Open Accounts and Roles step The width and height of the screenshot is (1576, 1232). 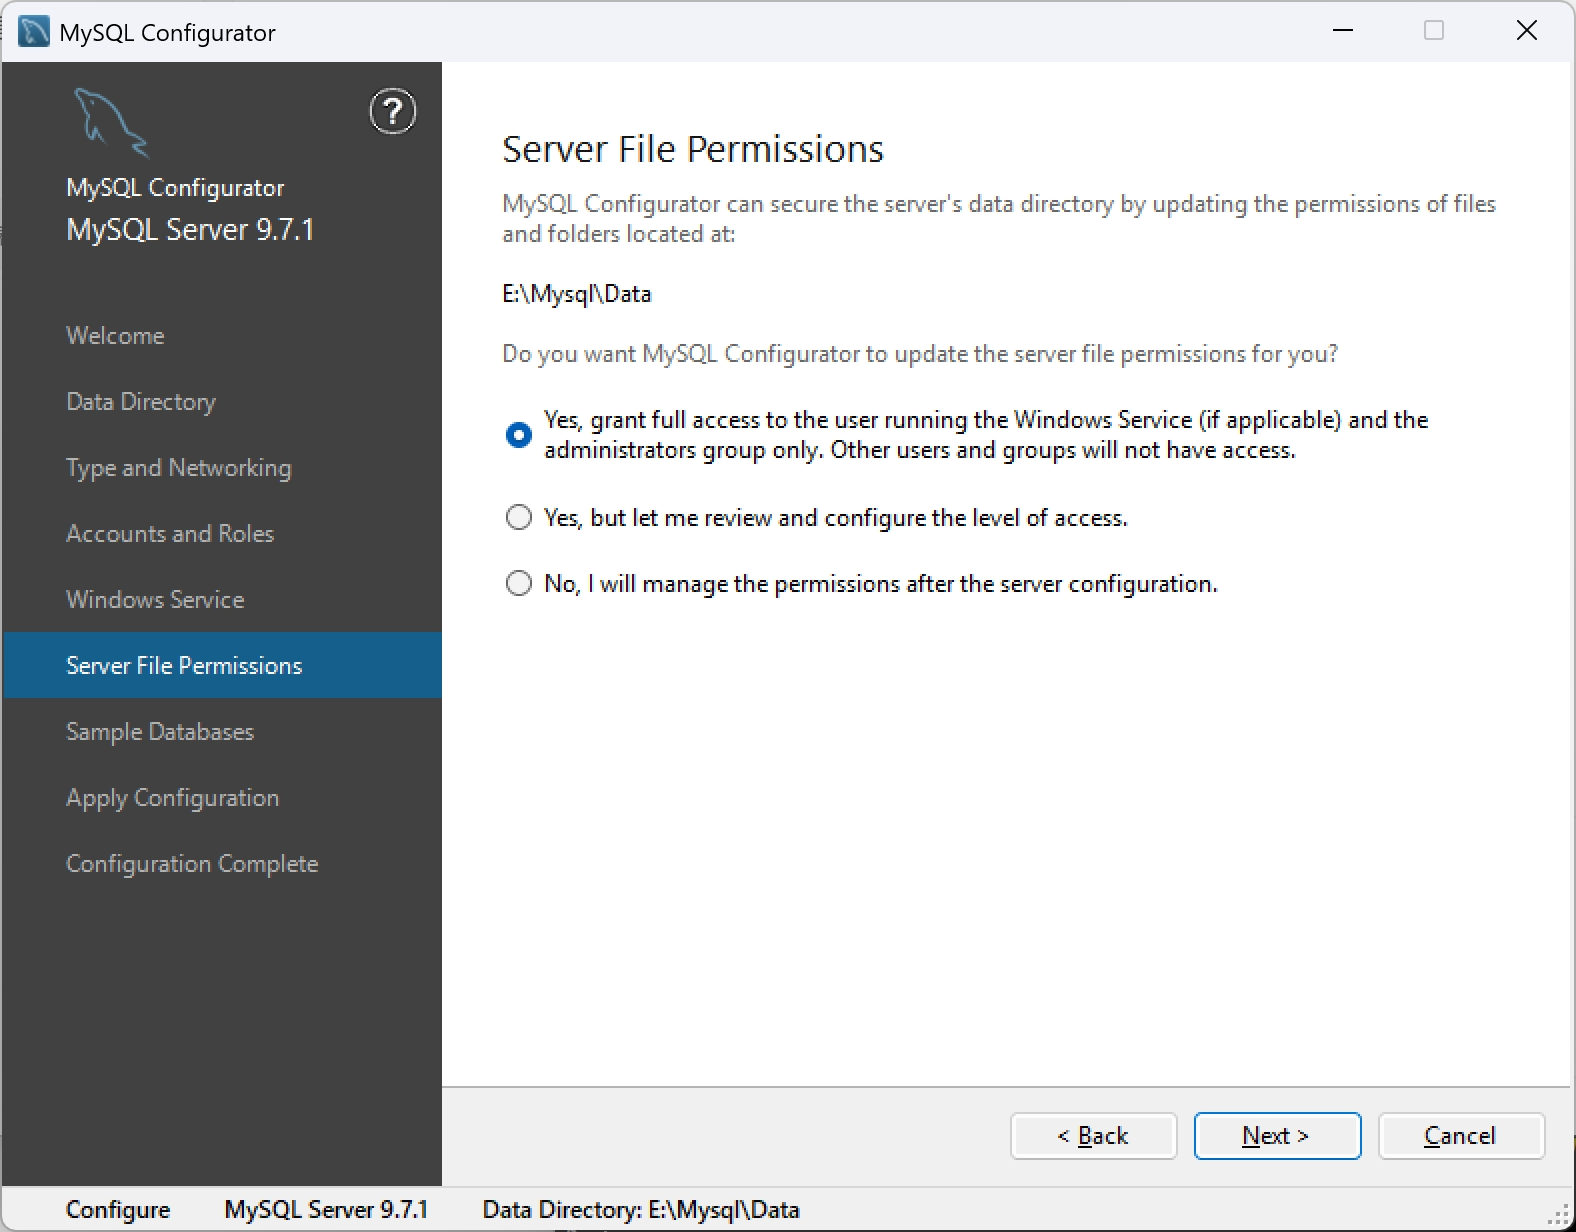pos(170,534)
